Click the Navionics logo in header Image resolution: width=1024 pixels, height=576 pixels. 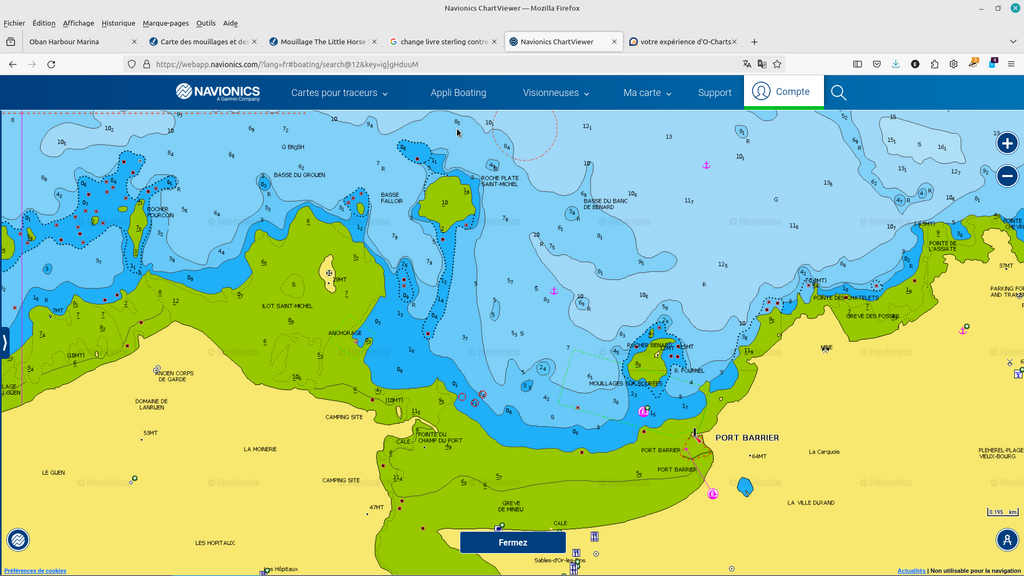point(217,92)
